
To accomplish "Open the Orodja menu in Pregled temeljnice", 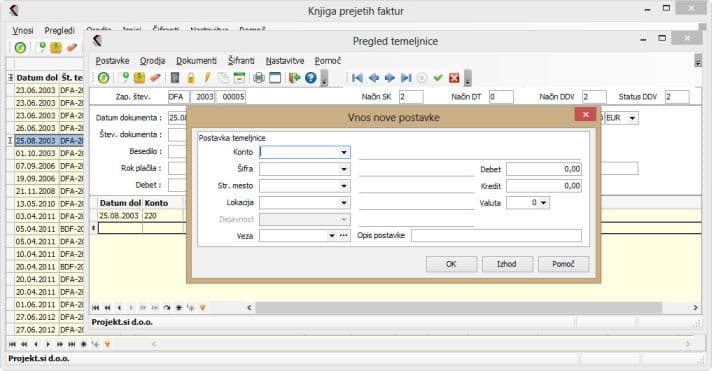I will (152, 61).
